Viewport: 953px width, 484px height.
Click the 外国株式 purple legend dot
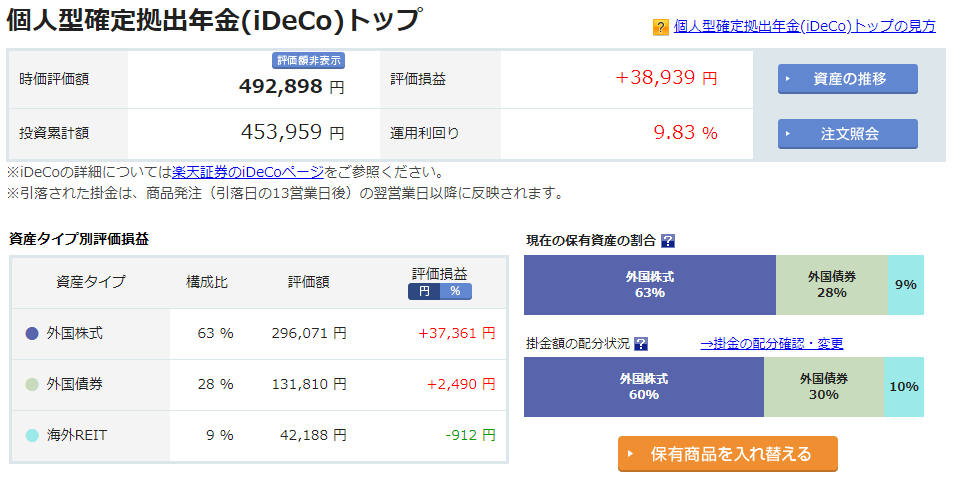click(x=32, y=334)
